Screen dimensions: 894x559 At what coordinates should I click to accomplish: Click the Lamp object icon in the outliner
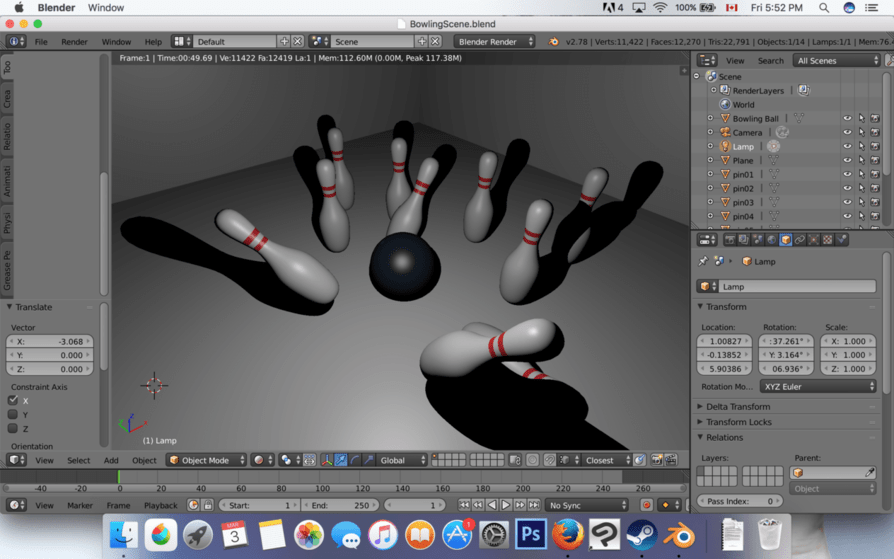pos(725,147)
